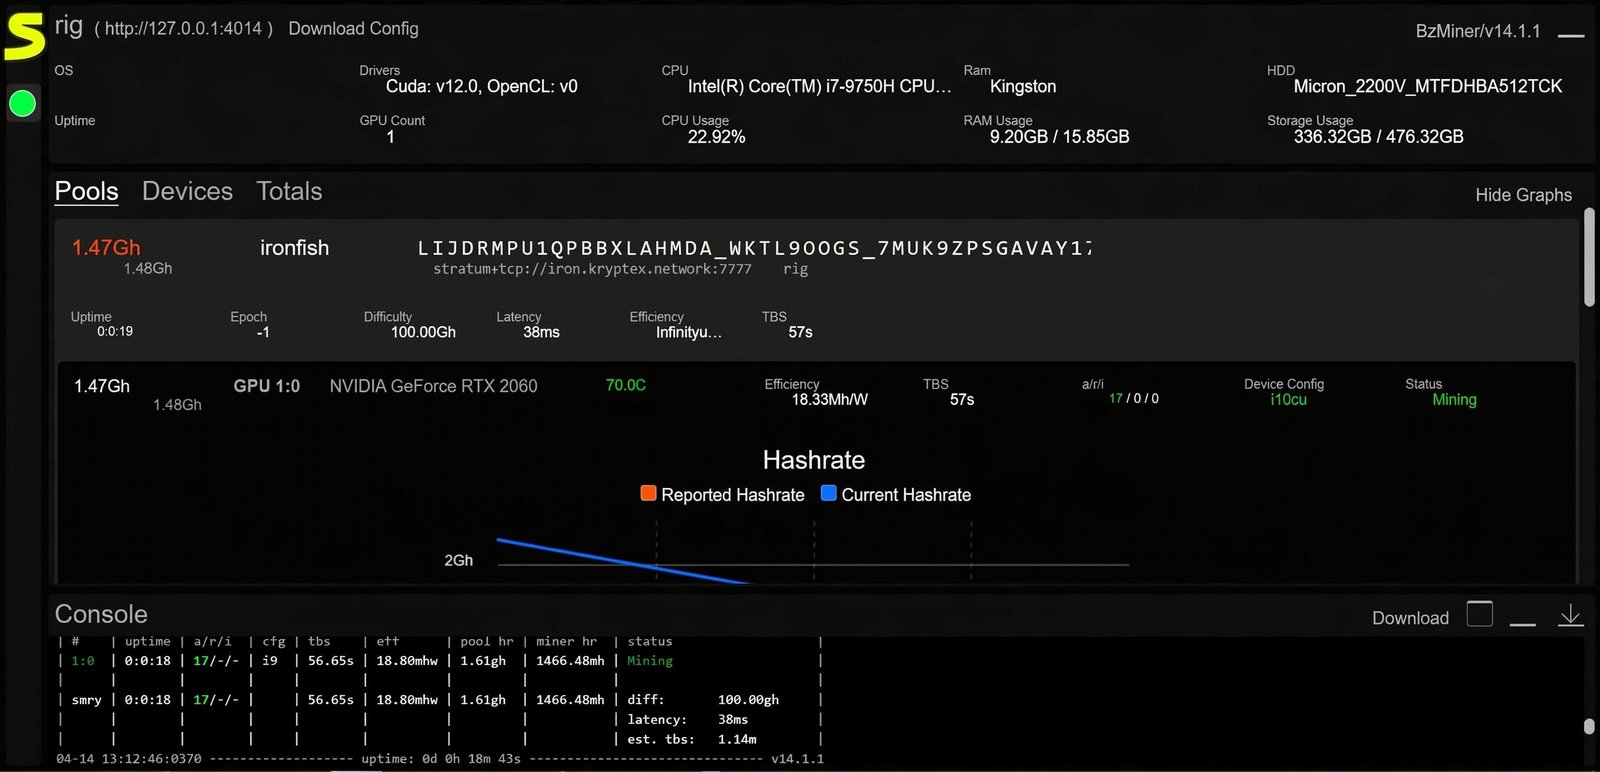Click the GPU 1:0 label
The height and width of the screenshot is (772, 1600).
coord(266,386)
